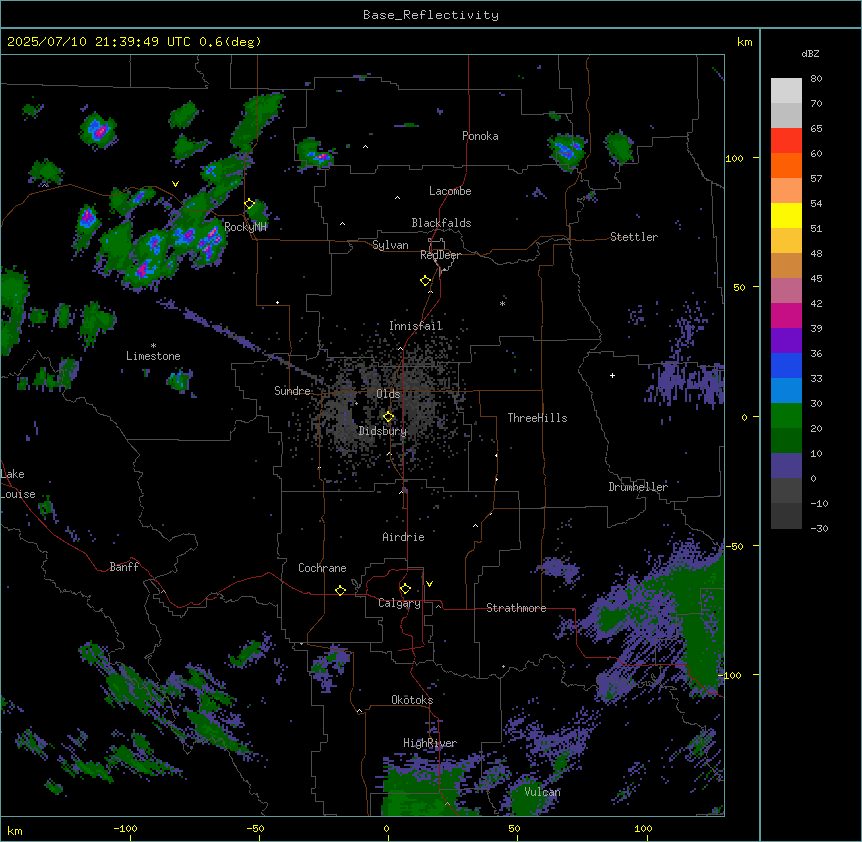Select the yellow diamond marker below Cochrane
This screenshot has height=842, width=862.
click(340, 590)
